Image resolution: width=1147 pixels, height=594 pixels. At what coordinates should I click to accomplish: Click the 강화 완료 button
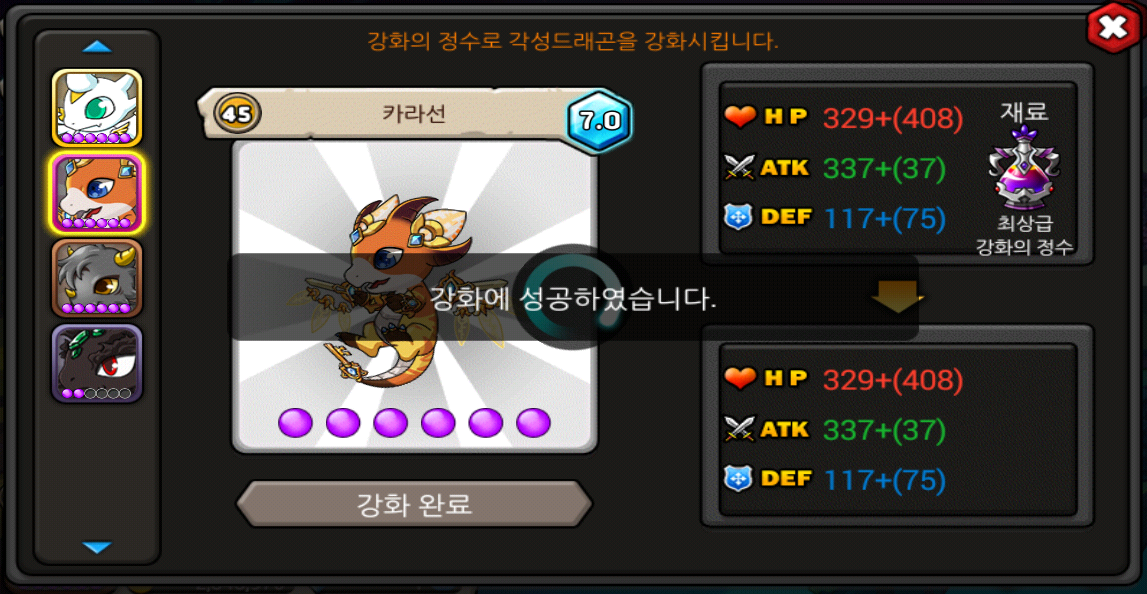(x=414, y=504)
